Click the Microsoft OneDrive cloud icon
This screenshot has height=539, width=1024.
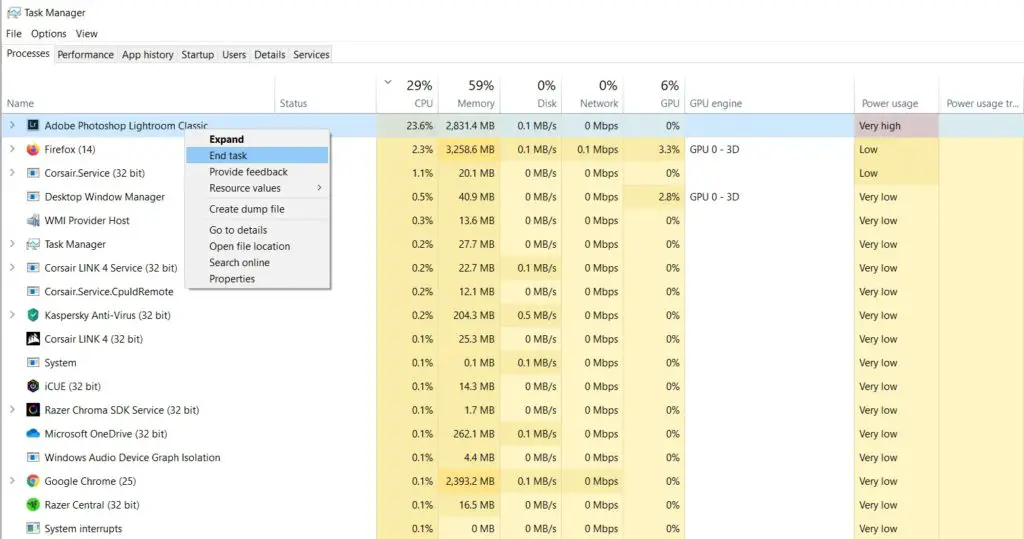[x=33, y=434]
